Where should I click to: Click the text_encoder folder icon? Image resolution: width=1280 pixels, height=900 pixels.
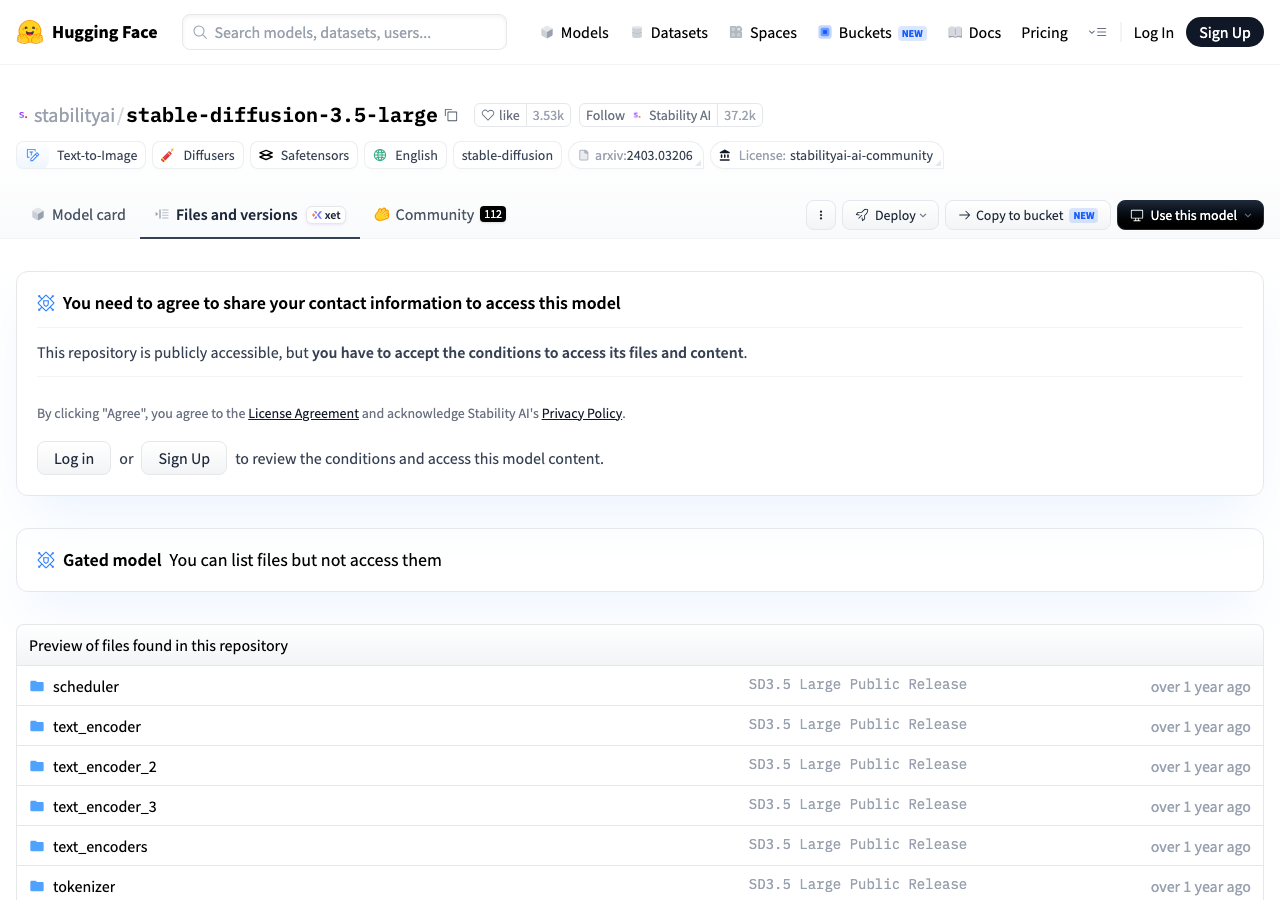coord(37,726)
